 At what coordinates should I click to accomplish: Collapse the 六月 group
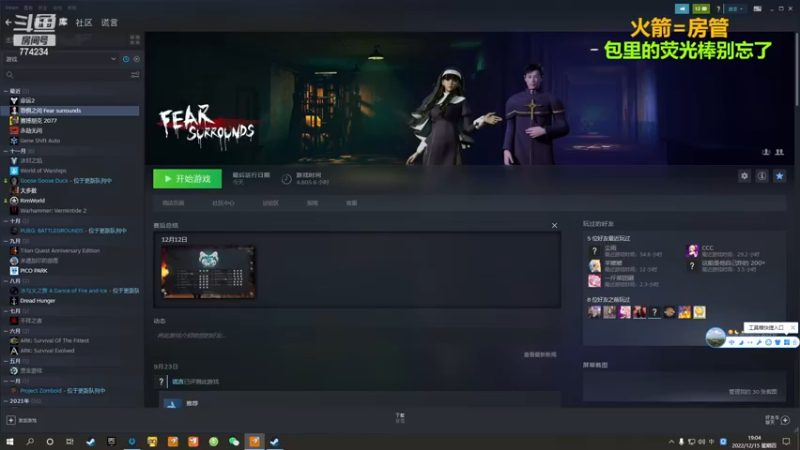coord(6,331)
